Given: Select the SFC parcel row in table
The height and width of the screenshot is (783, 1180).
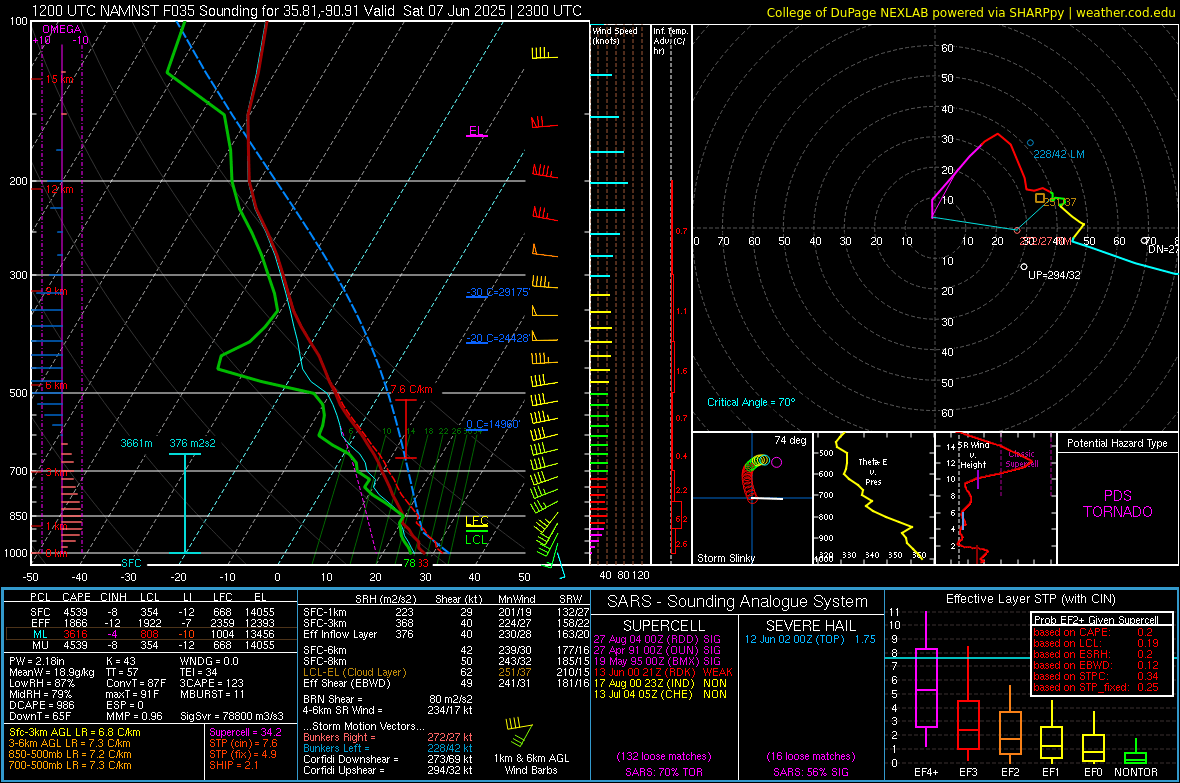Looking at the screenshot, I should [x=151, y=612].
